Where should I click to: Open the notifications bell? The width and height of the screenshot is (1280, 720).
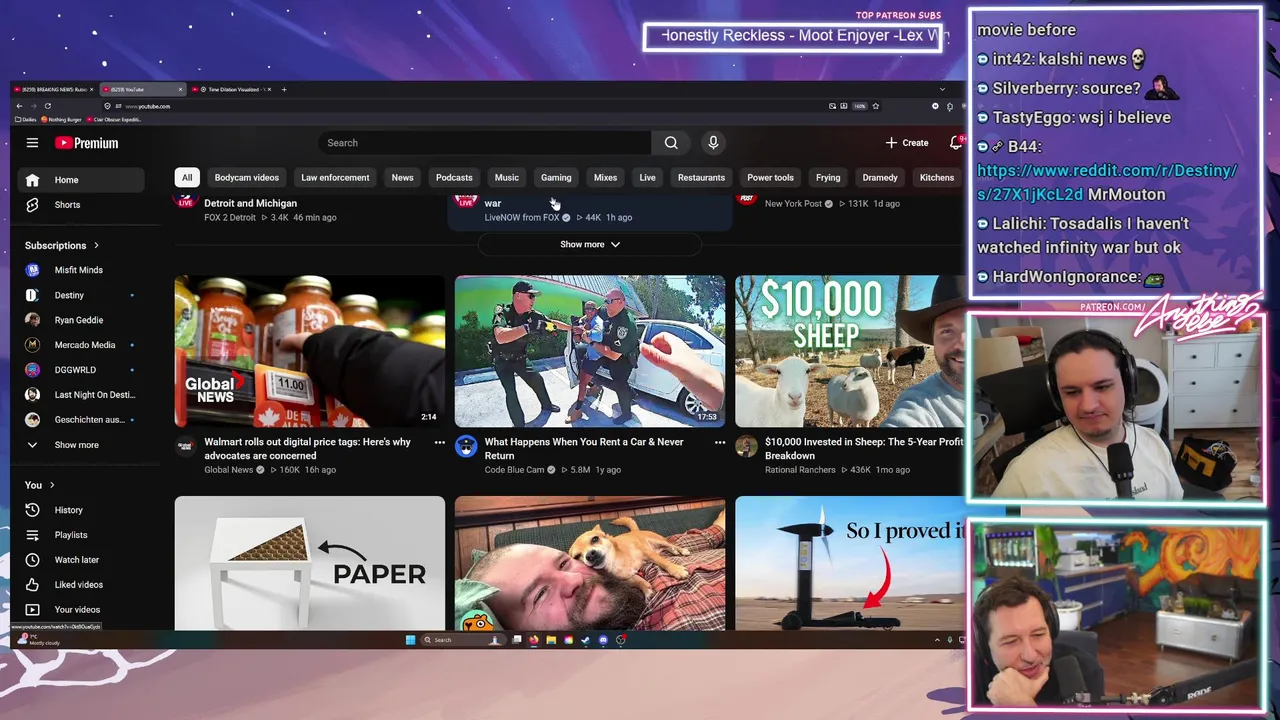(x=956, y=143)
